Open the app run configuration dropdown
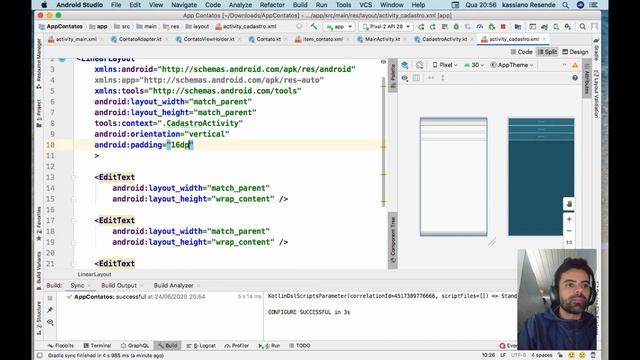This screenshot has width=640, height=360. 339,27
